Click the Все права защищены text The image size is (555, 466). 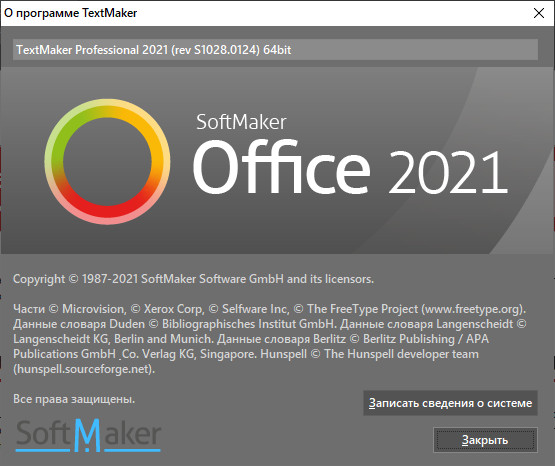click(74, 399)
